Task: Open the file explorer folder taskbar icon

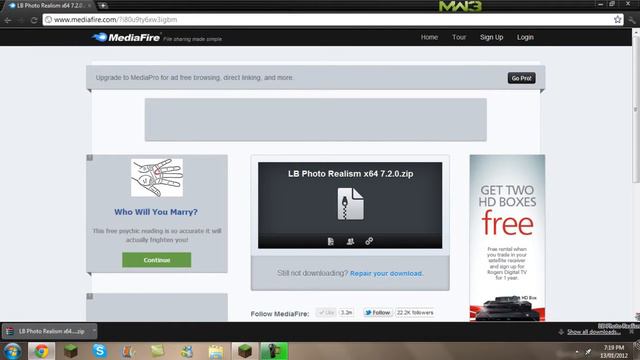Action: point(216,351)
